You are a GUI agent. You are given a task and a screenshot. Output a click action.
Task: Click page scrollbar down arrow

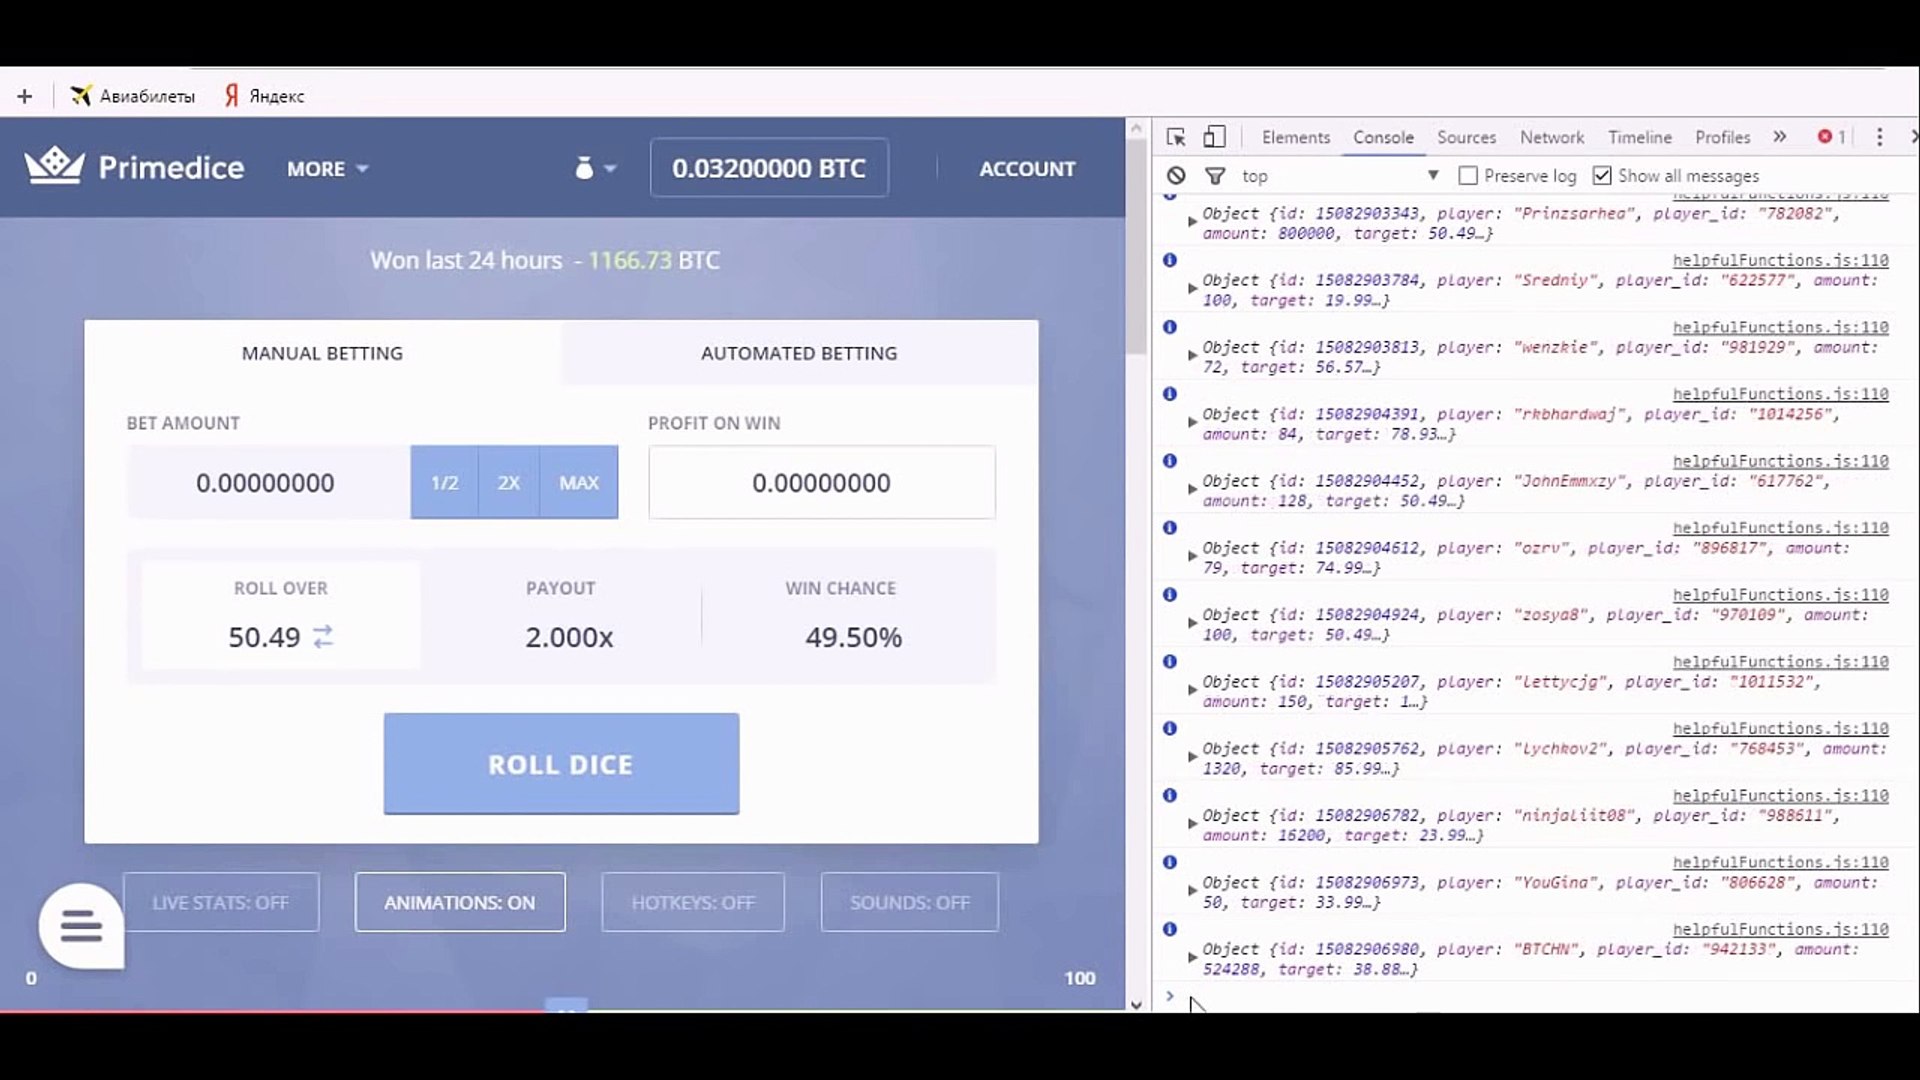[1136, 1004]
